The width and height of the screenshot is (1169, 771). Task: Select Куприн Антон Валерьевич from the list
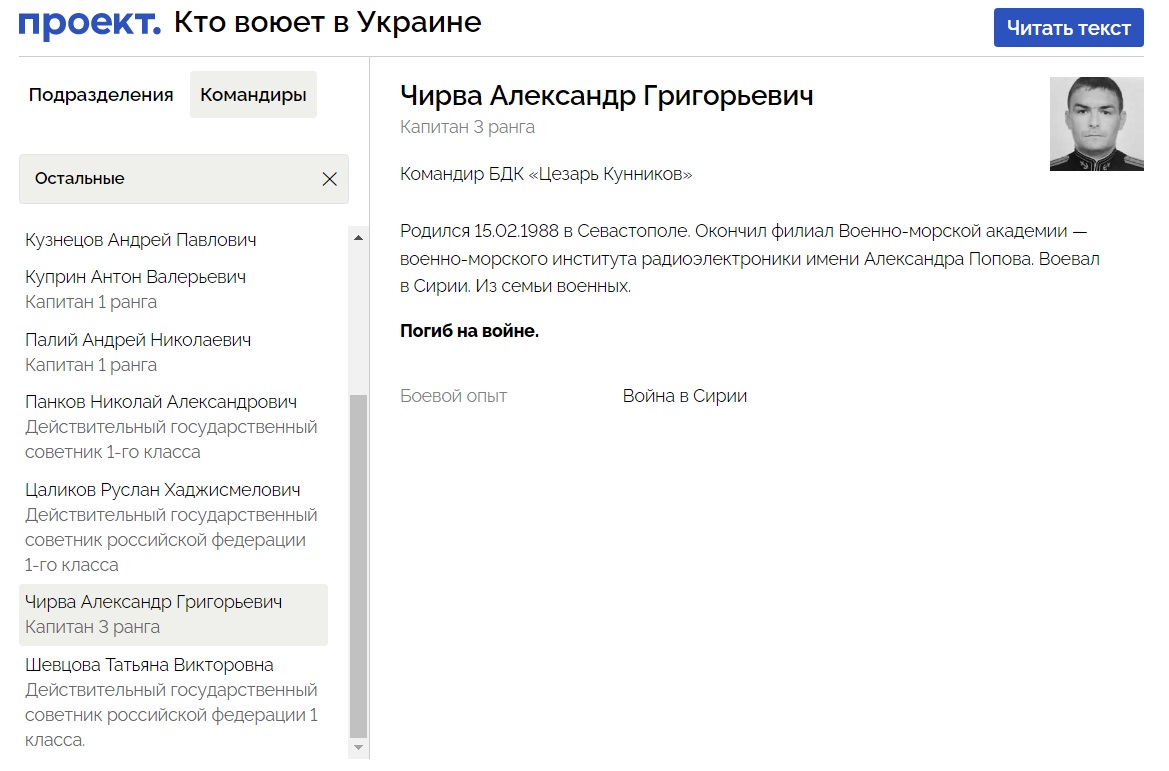(140, 277)
